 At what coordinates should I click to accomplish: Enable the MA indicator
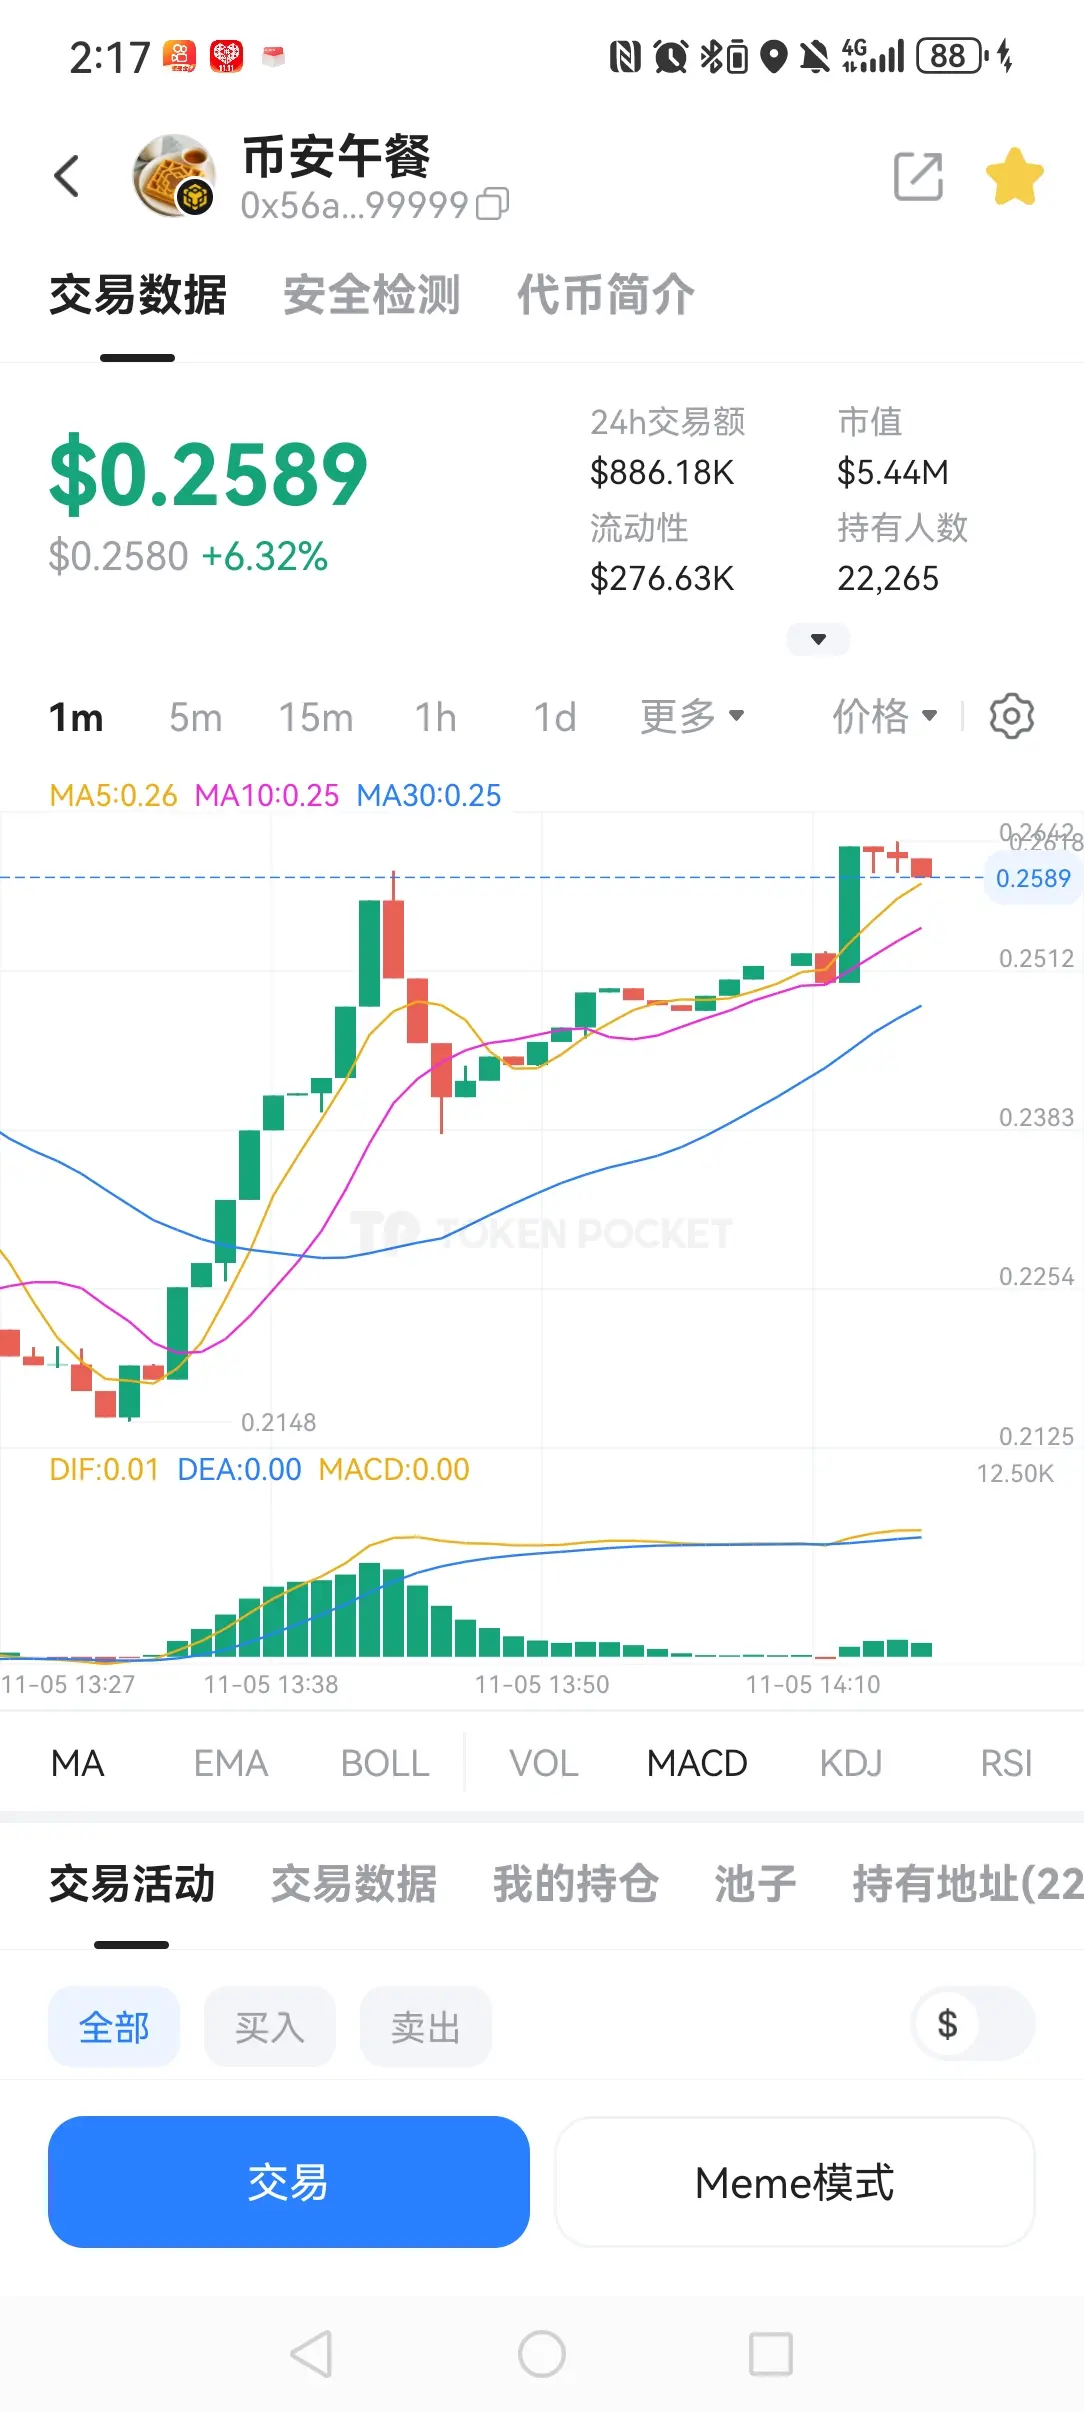78,1763
